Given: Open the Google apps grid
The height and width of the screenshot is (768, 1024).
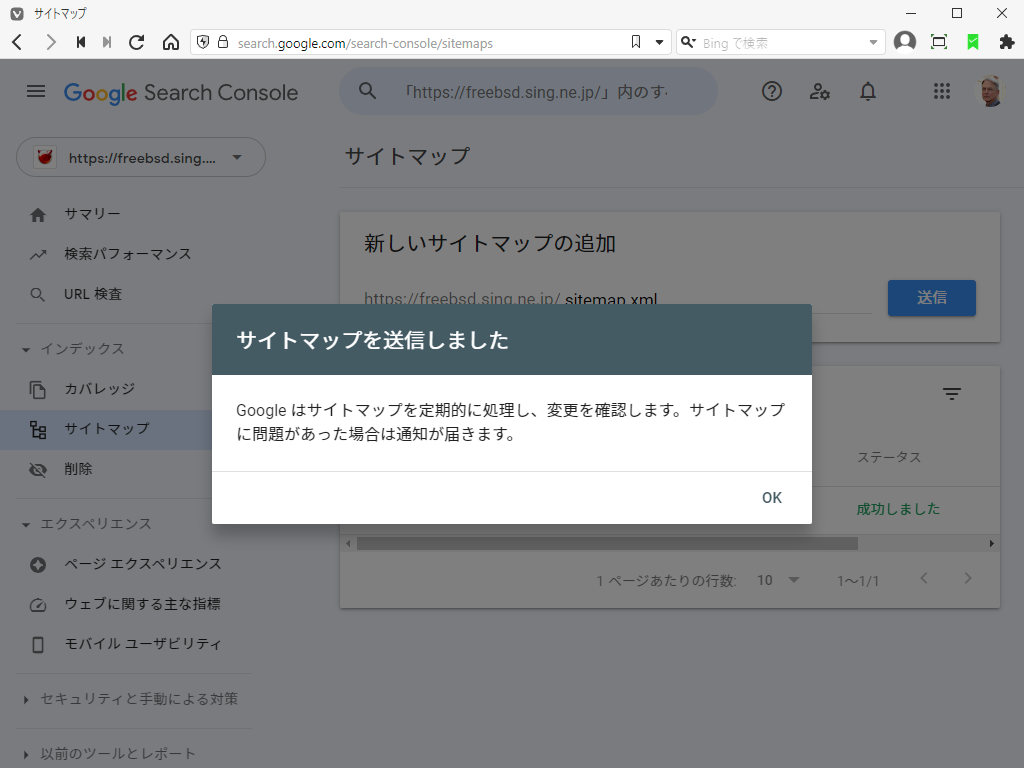Looking at the screenshot, I should point(941,91).
